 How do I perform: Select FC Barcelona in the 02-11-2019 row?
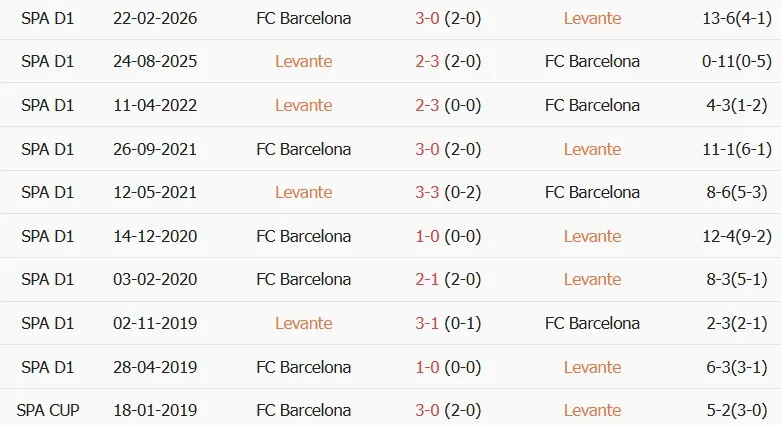(592, 323)
